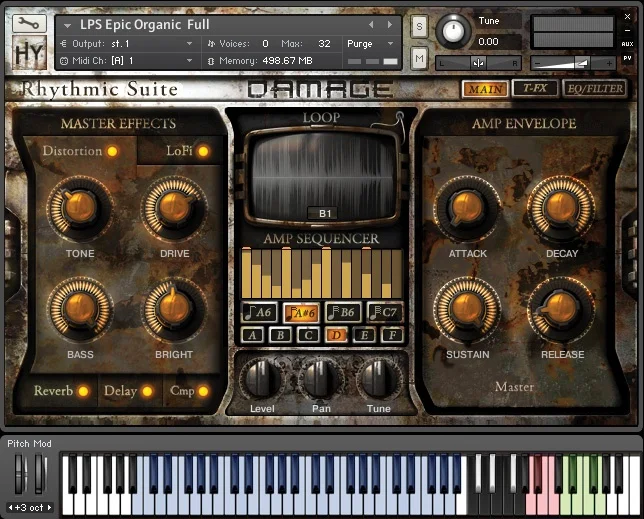
Task: Click the DECAY envelope knob
Action: tap(561, 208)
